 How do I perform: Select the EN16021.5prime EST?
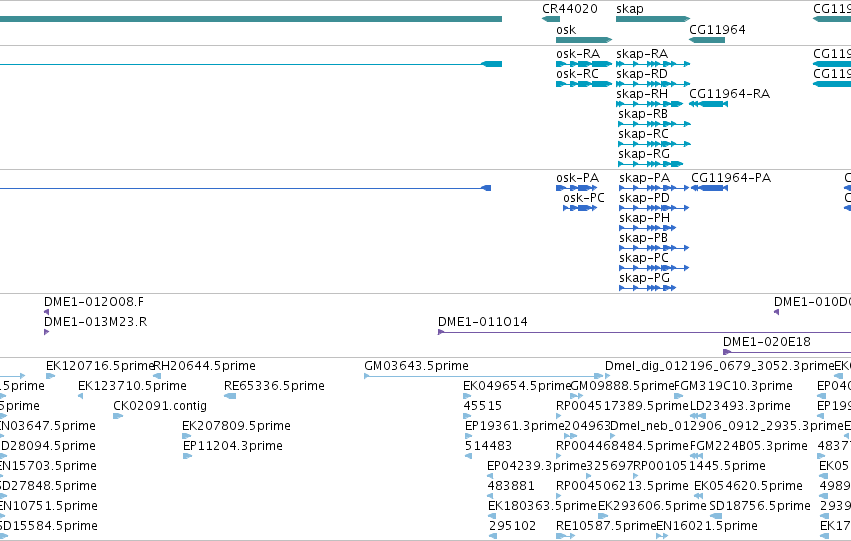pyautogui.click(x=662, y=536)
